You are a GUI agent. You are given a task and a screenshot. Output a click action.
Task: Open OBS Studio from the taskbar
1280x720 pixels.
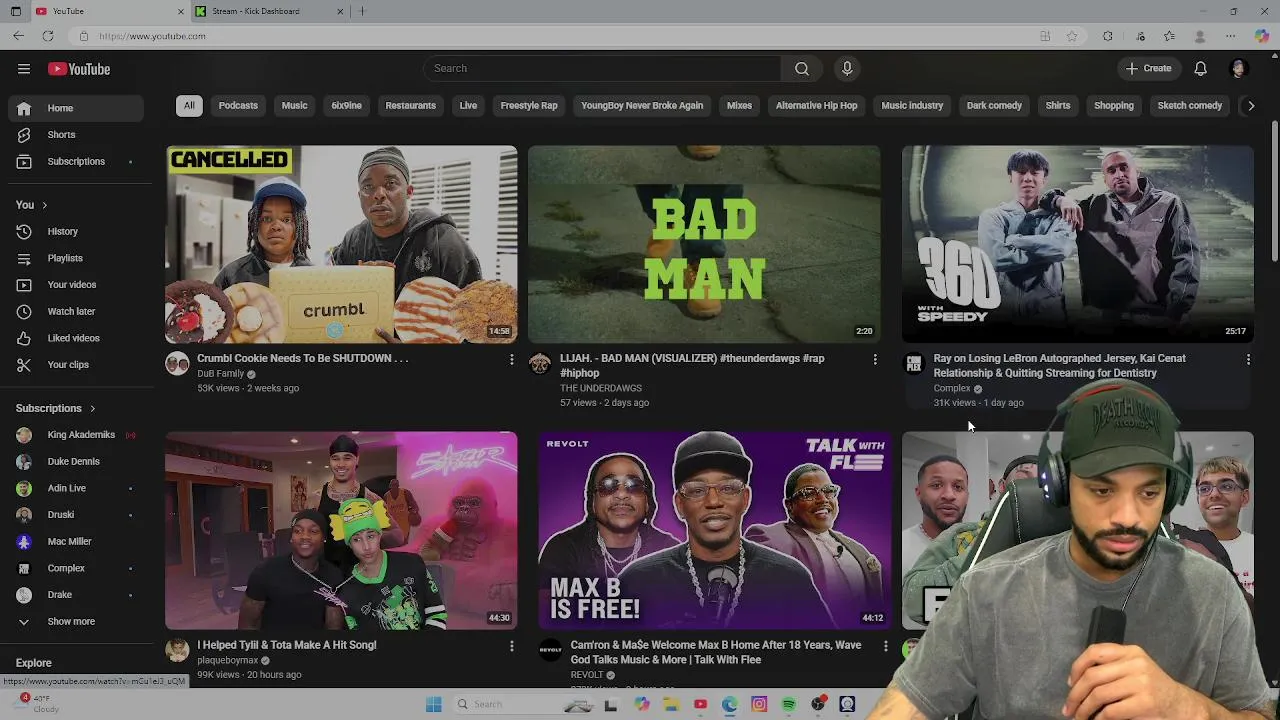pyautogui.click(x=818, y=704)
